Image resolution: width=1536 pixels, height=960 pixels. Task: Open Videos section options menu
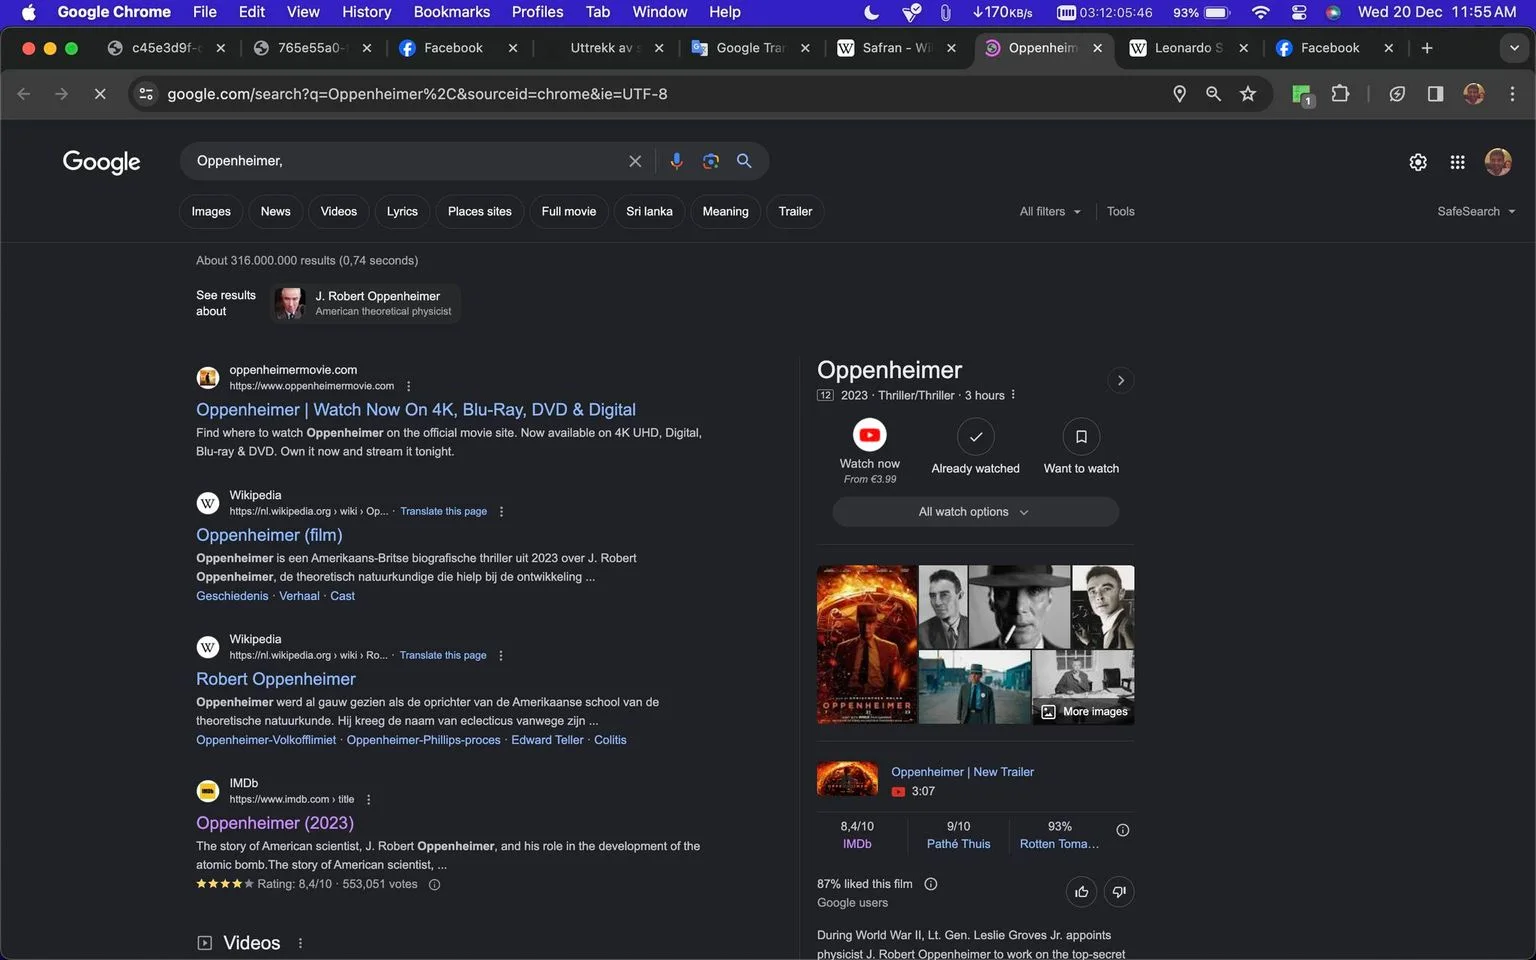pyautogui.click(x=300, y=943)
